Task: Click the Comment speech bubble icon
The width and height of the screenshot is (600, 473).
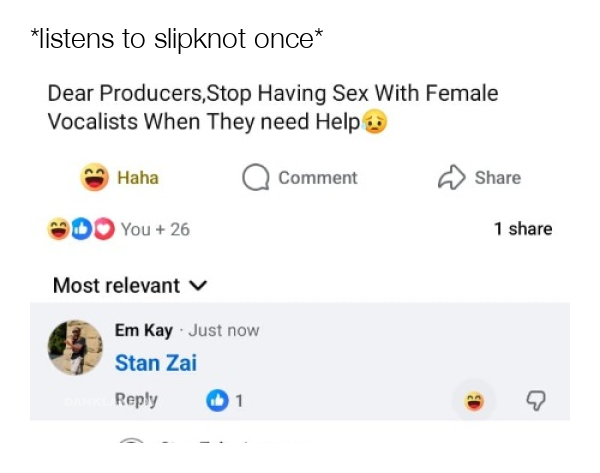Action: (x=256, y=178)
